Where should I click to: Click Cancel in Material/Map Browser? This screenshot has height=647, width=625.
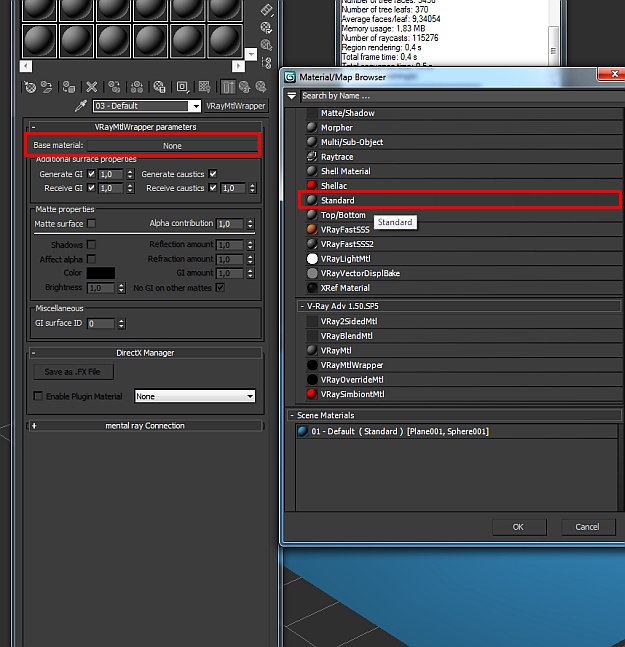[588, 527]
